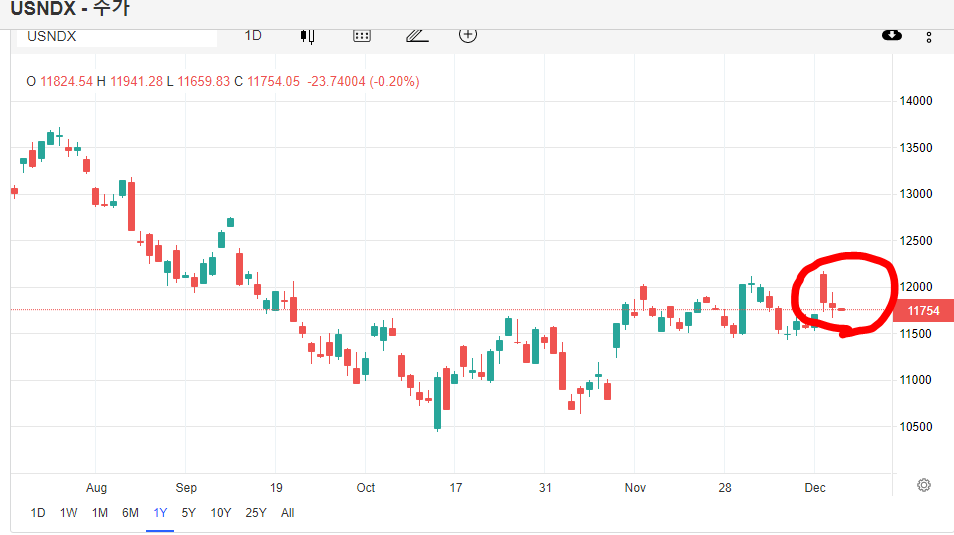Select the drawing pencil tool

click(x=417, y=36)
